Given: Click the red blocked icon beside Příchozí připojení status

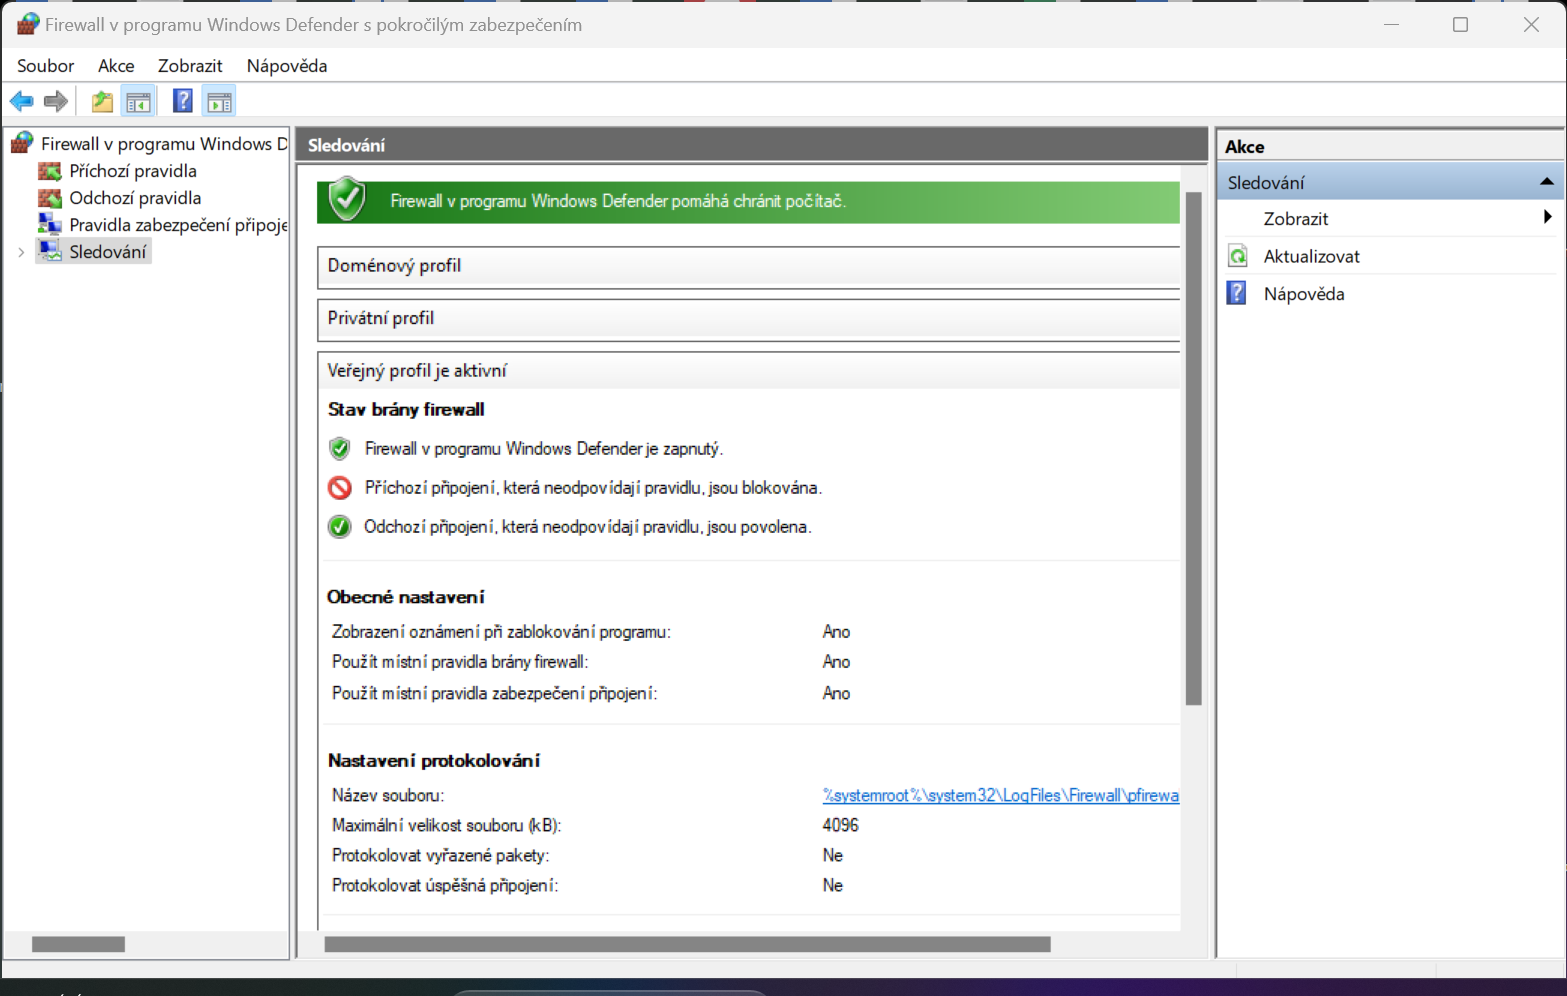Looking at the screenshot, I should [340, 487].
